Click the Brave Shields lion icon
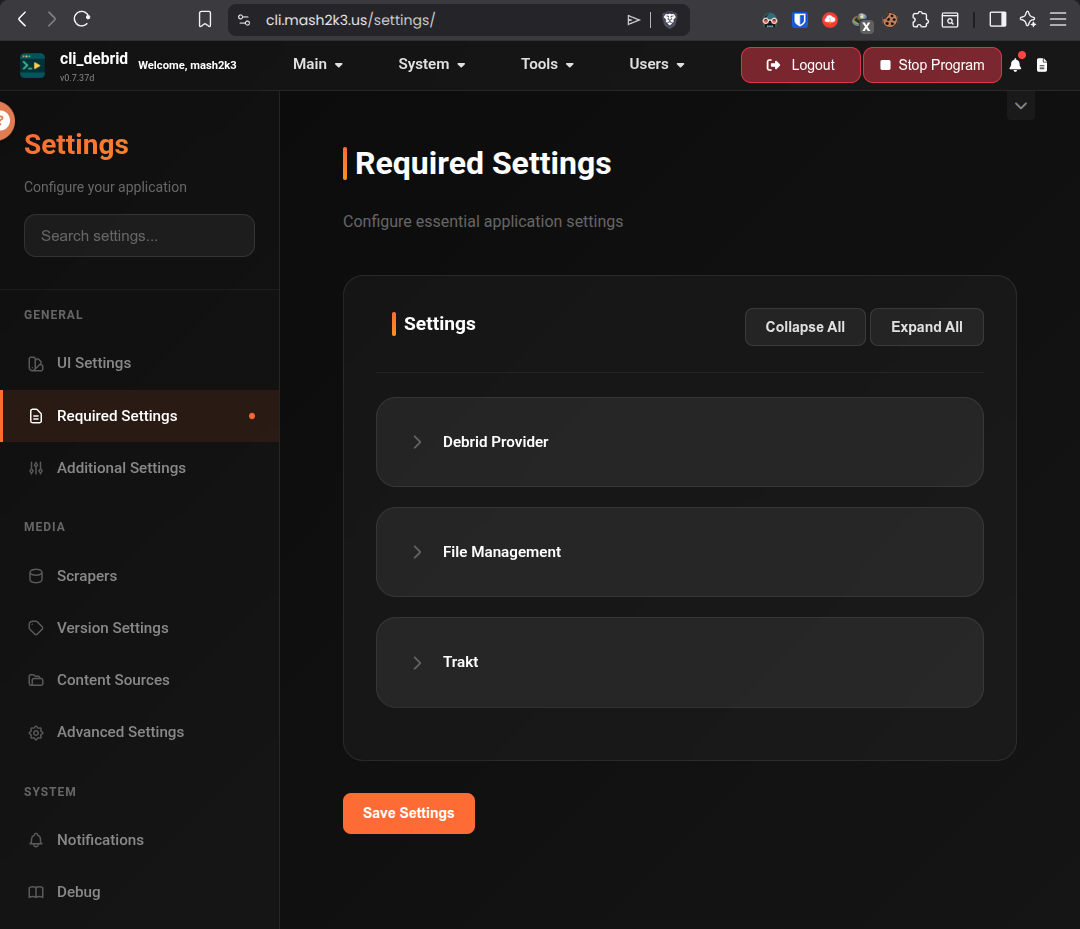The width and height of the screenshot is (1080, 929). (x=669, y=20)
